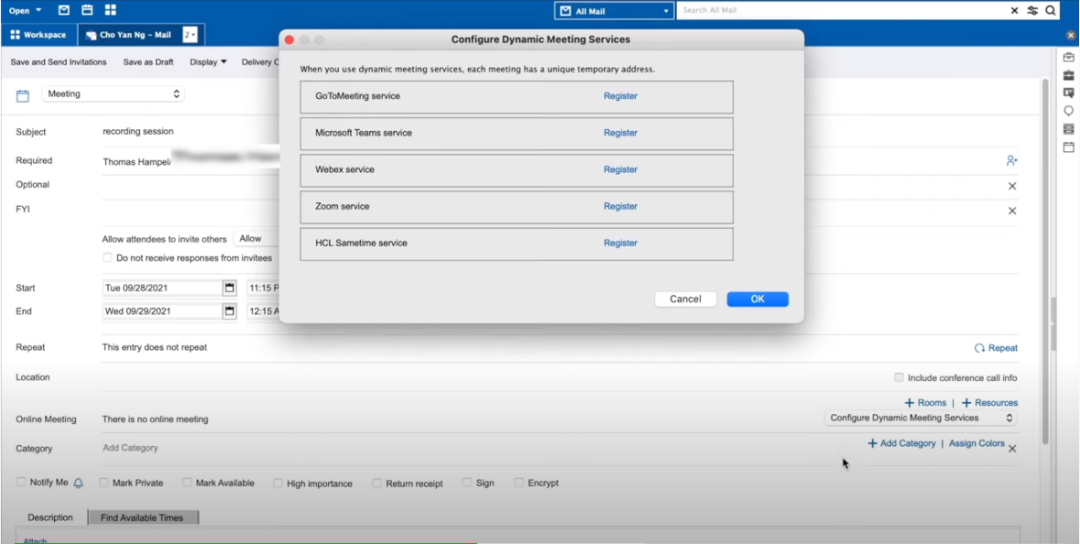This screenshot has height=544, width=1080.
Task: Open the chat bubble sidebar icon
Action: tap(1068, 111)
